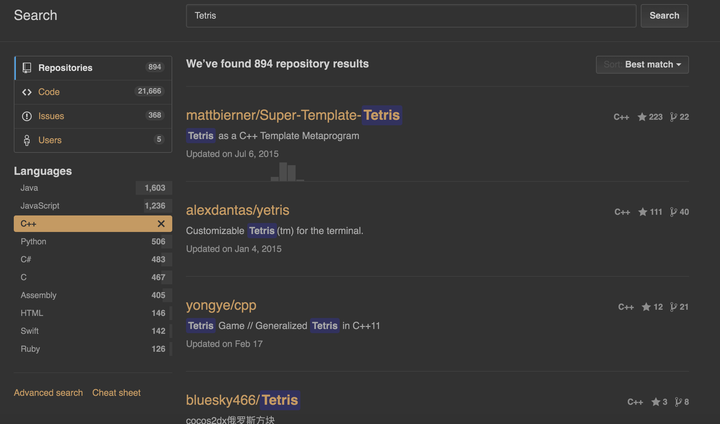Select the Repositories results tab
The width and height of the screenshot is (720, 424).
tap(93, 68)
